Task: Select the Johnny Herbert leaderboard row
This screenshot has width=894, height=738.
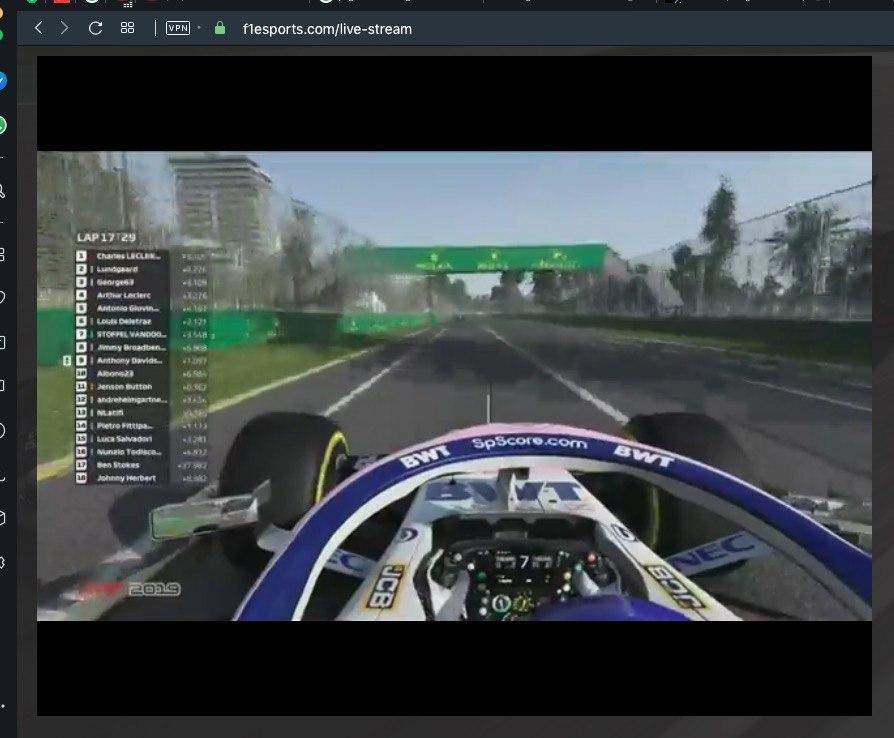Action: click(141, 479)
